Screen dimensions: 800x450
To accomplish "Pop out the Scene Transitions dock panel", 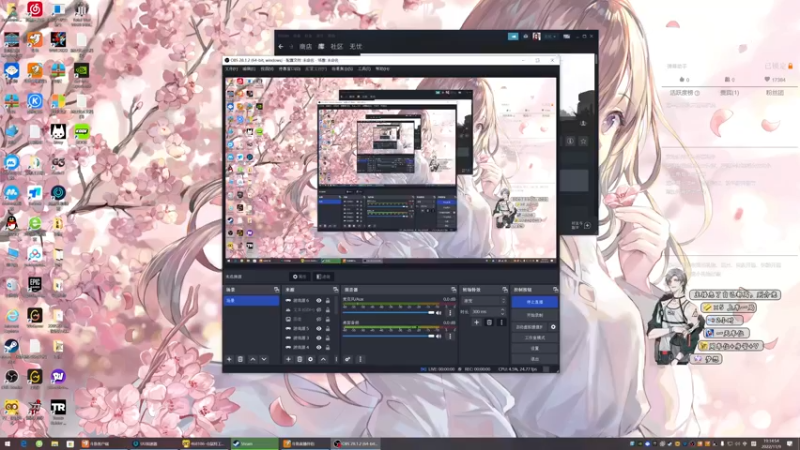I will point(505,290).
